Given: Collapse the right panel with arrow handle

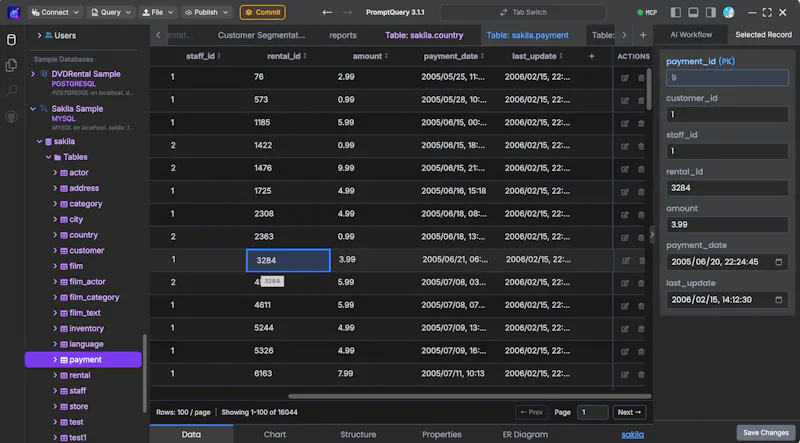Looking at the screenshot, I should coord(652,234).
